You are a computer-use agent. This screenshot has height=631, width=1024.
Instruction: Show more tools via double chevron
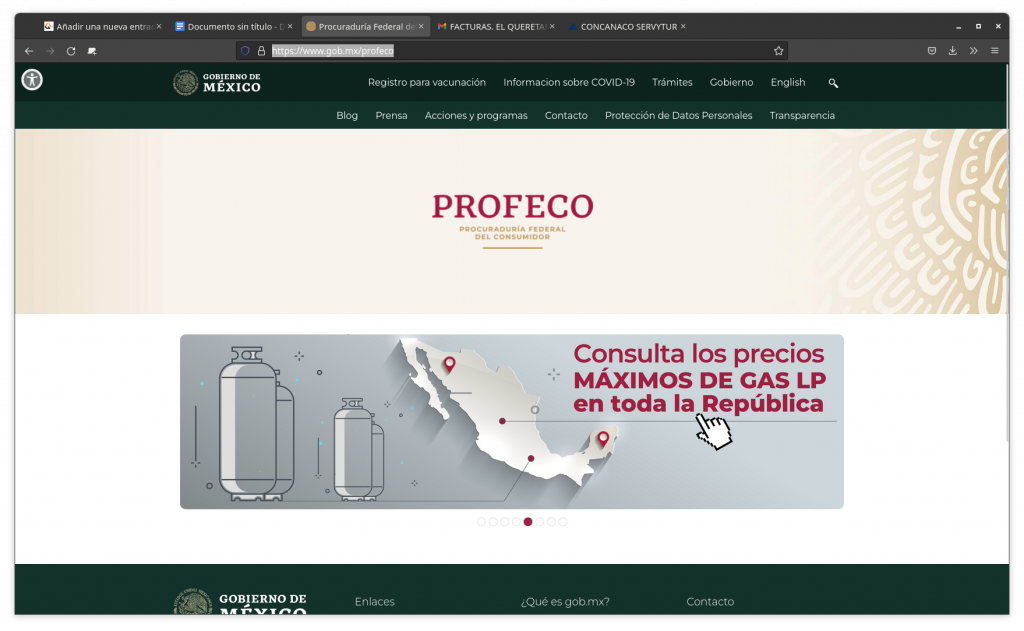coord(974,51)
